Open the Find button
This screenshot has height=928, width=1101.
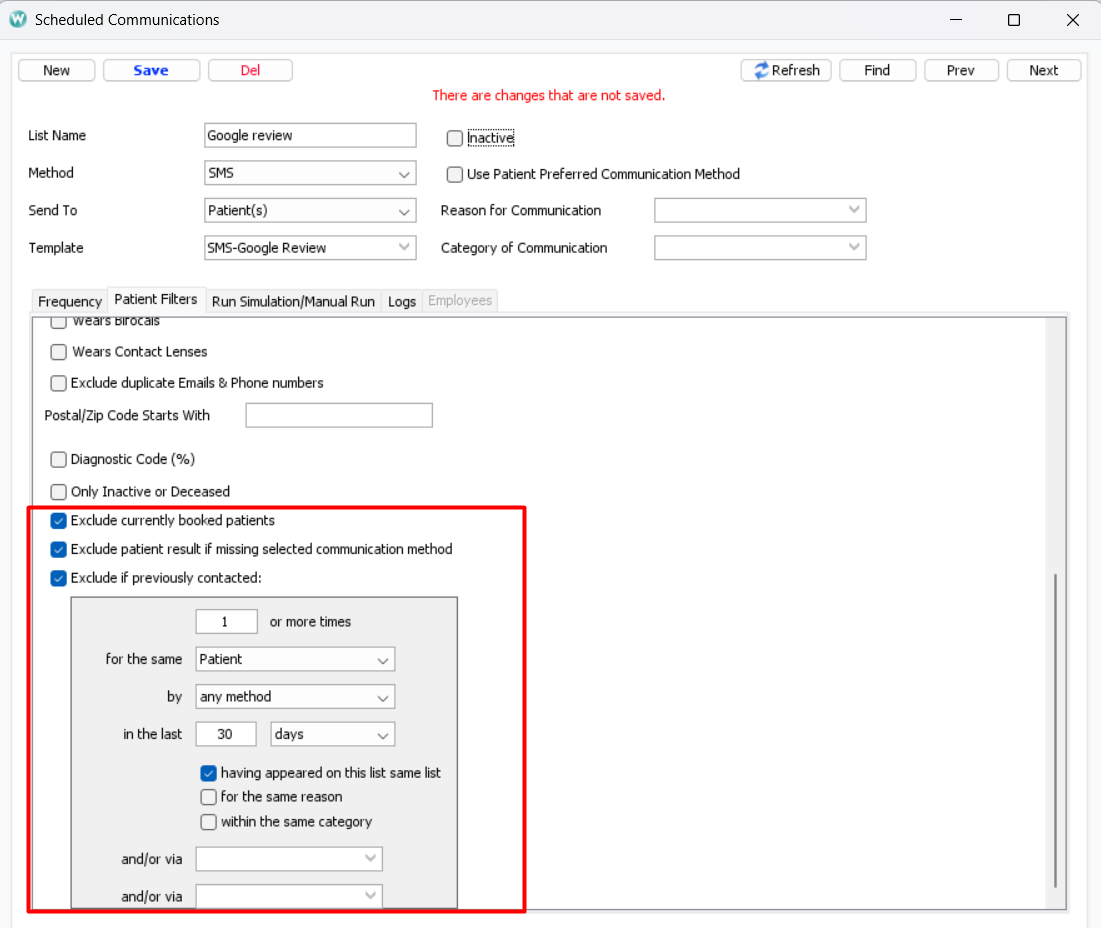(x=877, y=70)
